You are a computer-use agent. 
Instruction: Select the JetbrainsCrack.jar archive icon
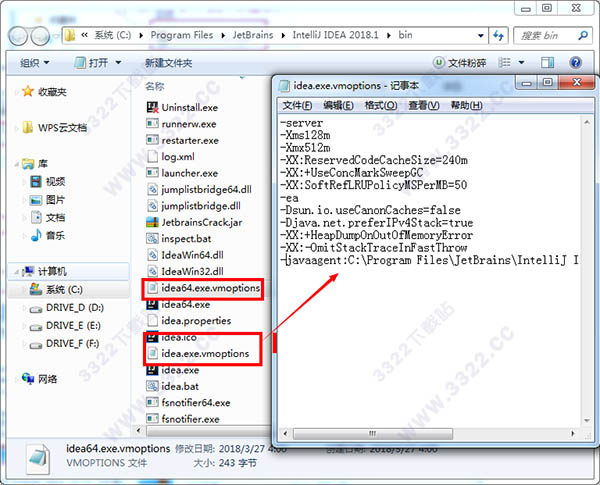(x=152, y=222)
